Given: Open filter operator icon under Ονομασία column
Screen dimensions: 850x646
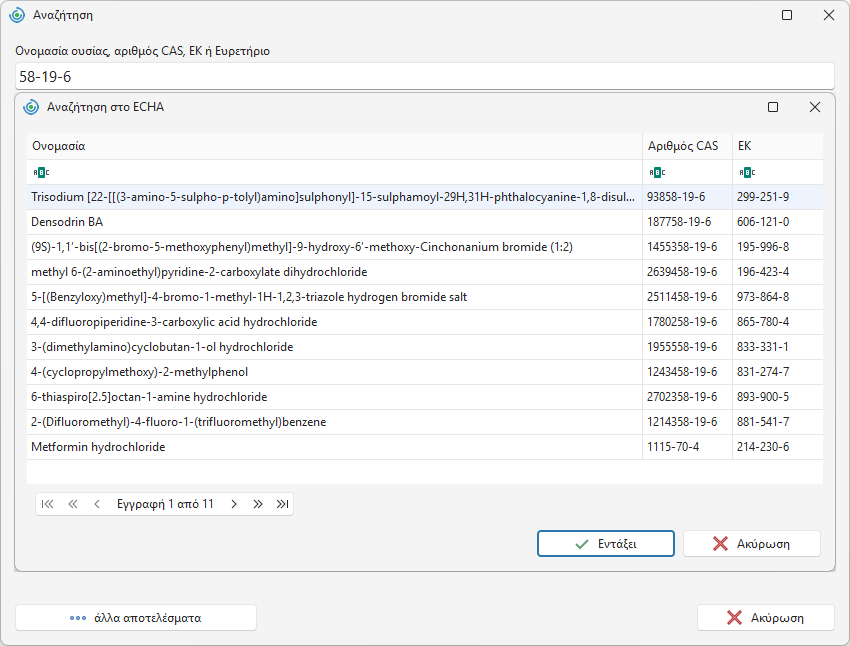Looking at the screenshot, I should (x=41, y=172).
